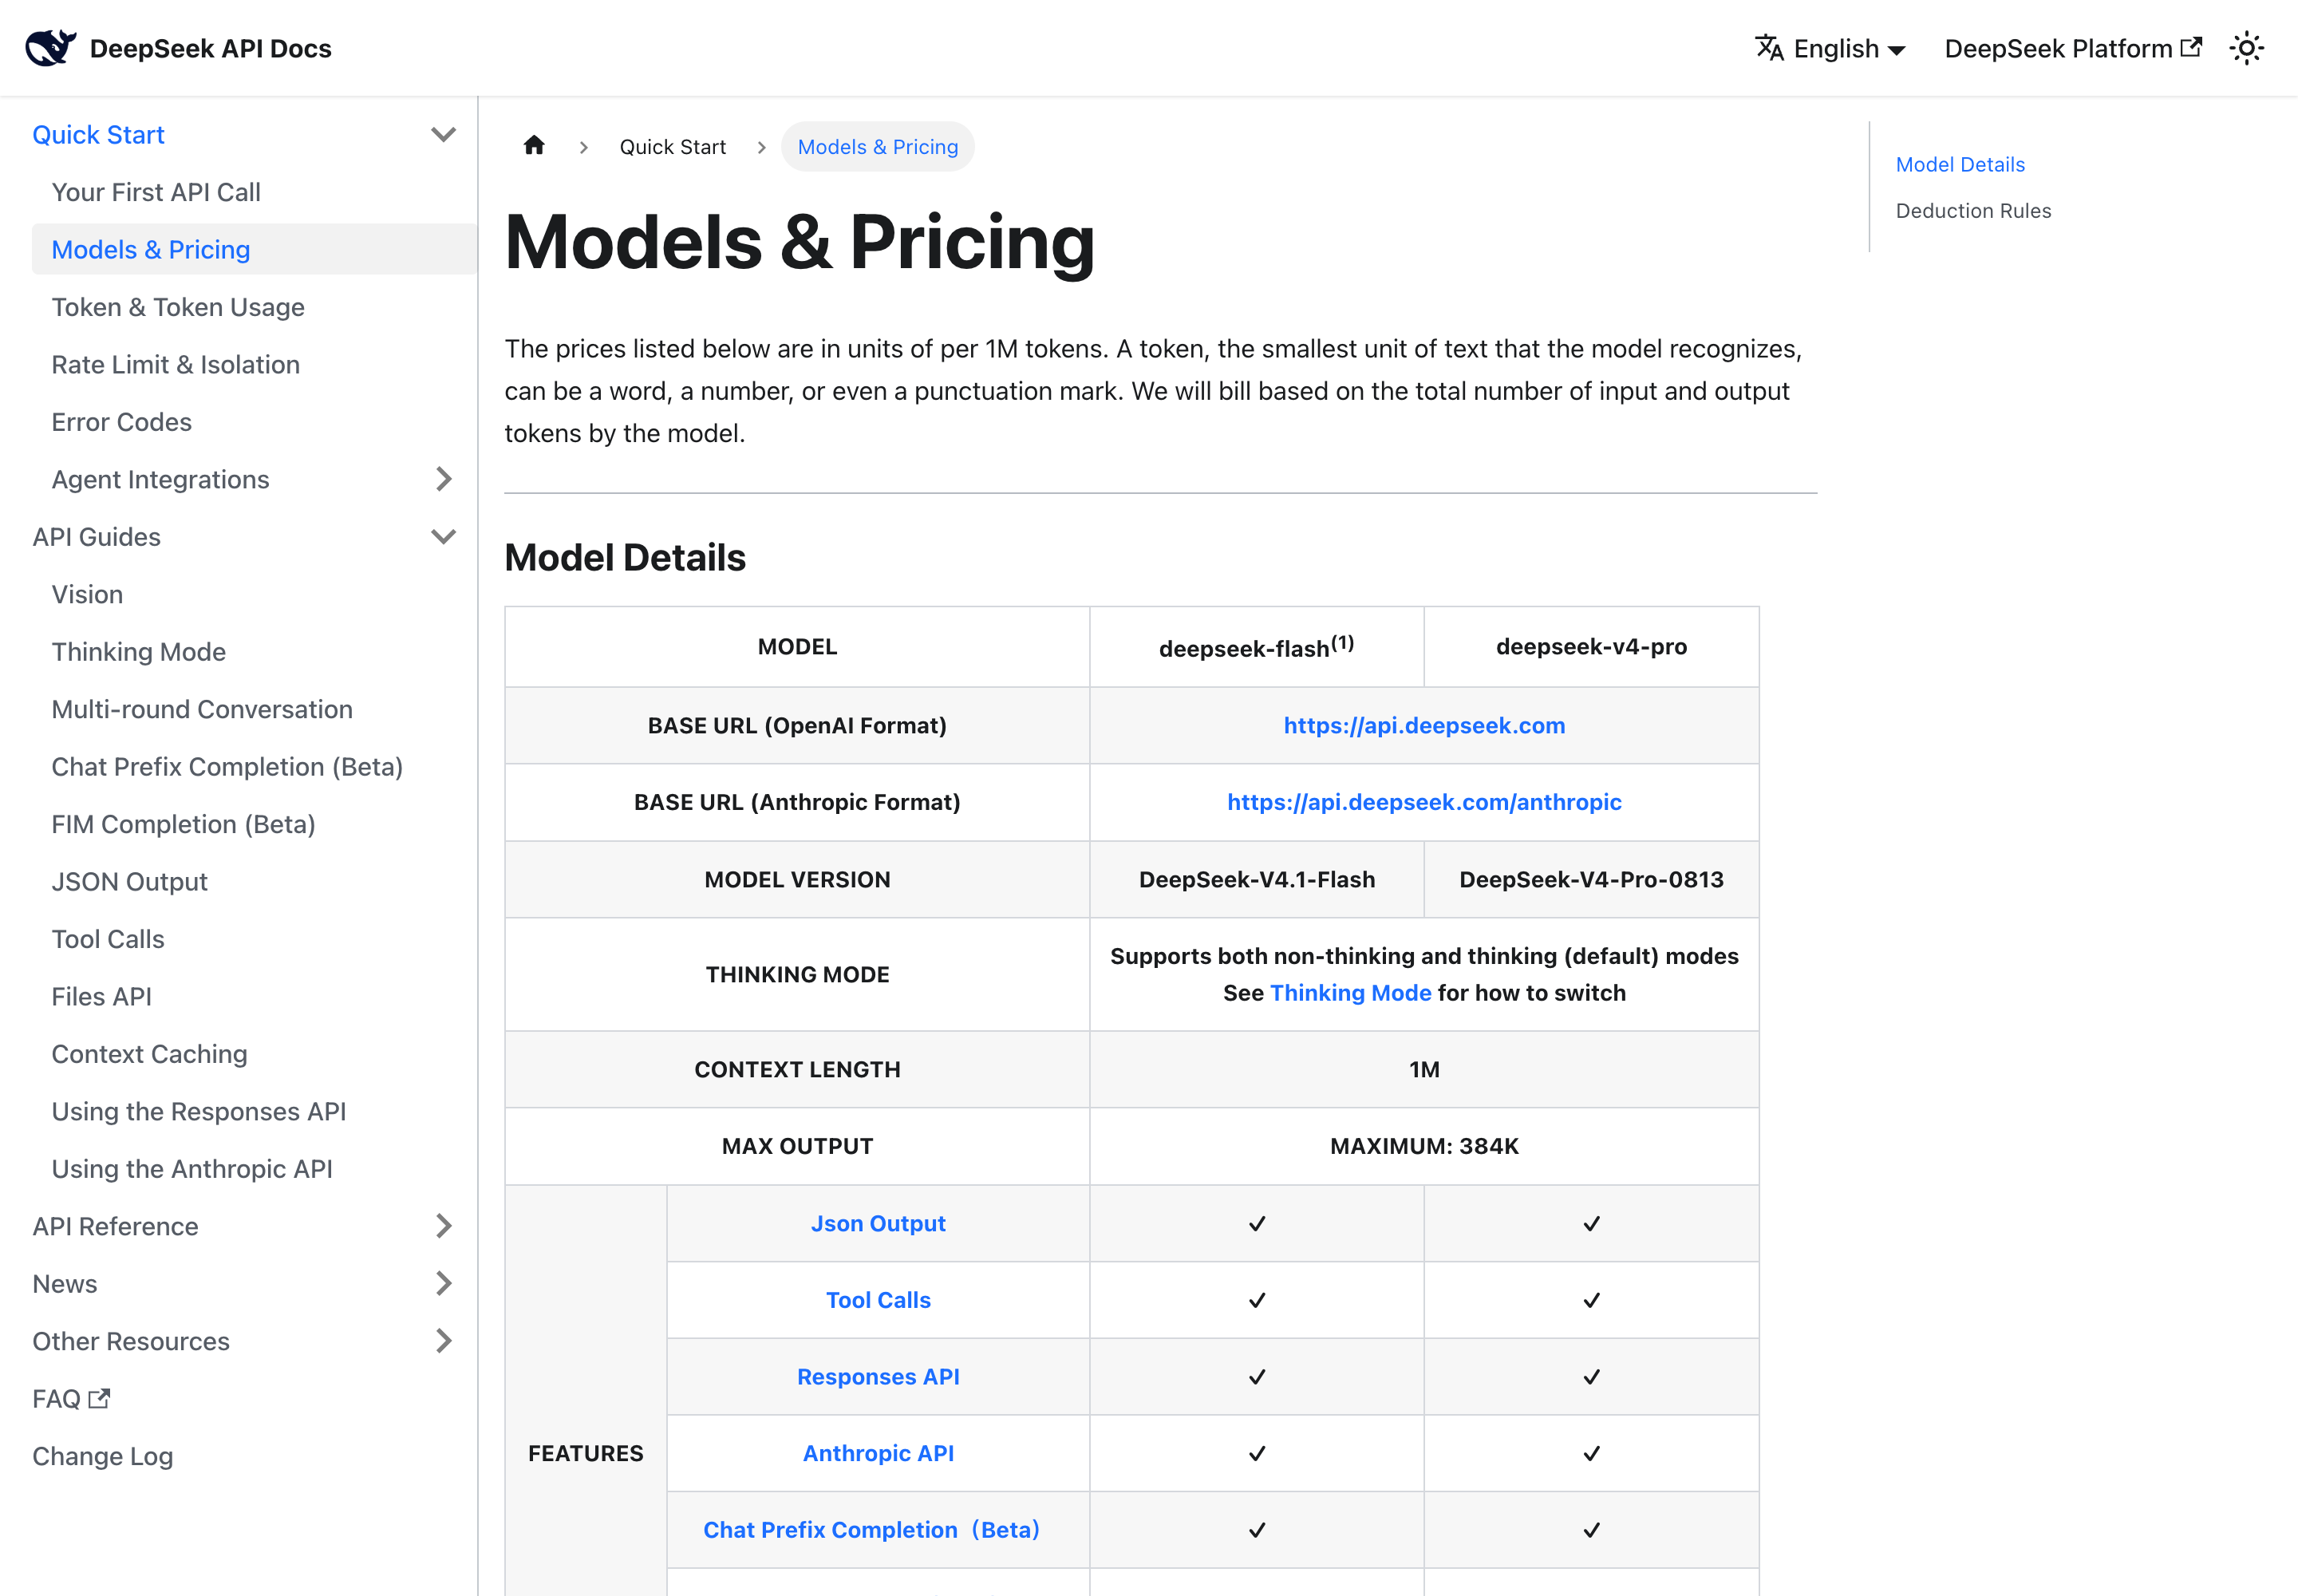The height and width of the screenshot is (1596, 2298).
Task: Open the JSON Output sidebar item
Action: point(129,881)
